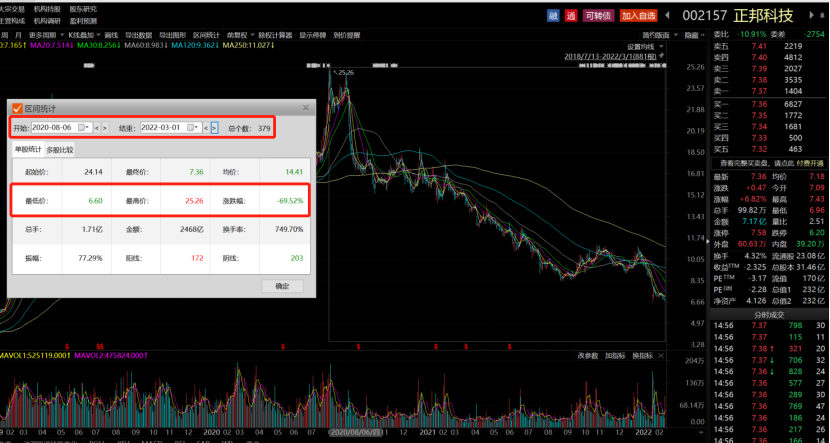
Task: Open the 到价提醒 price alert
Action: (347, 35)
